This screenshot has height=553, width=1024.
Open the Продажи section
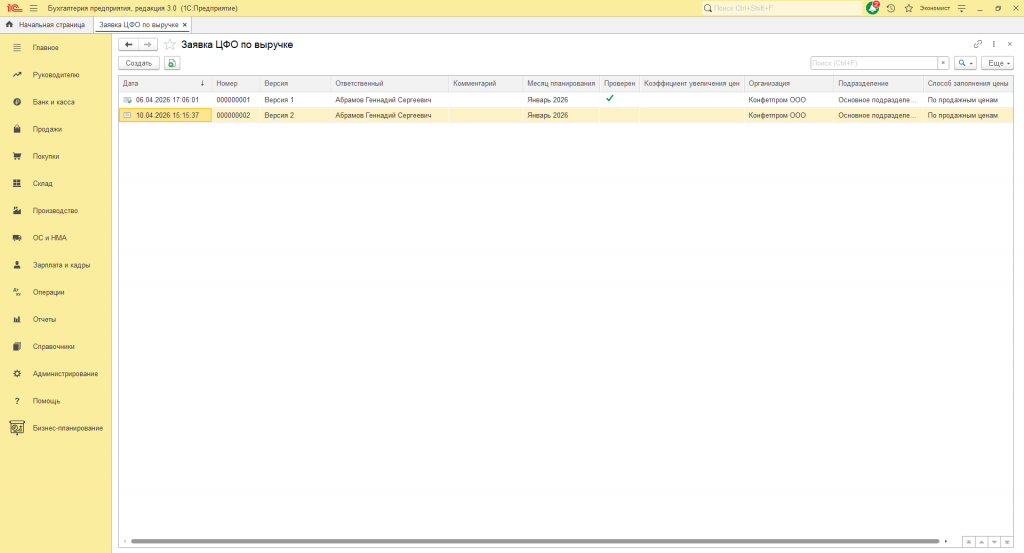[x=47, y=129]
